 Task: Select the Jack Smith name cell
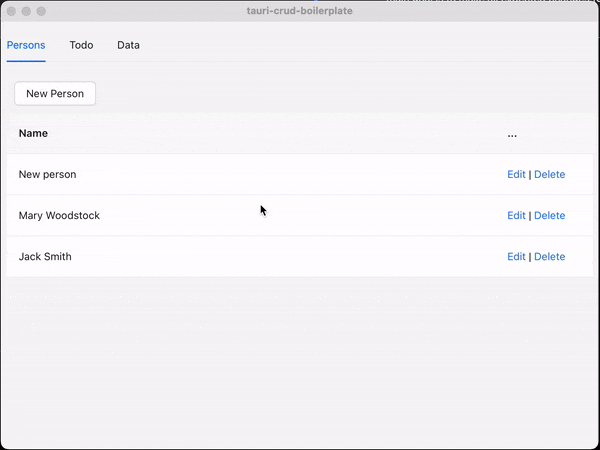coord(45,256)
